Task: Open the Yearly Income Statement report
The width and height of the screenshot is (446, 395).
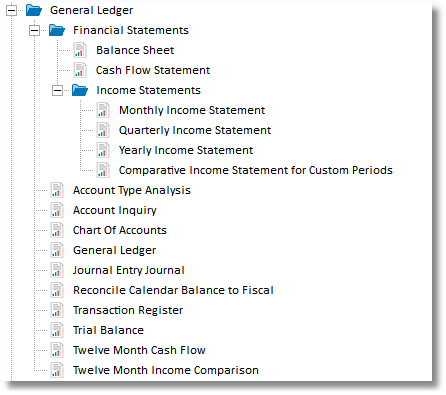Action: pos(186,150)
